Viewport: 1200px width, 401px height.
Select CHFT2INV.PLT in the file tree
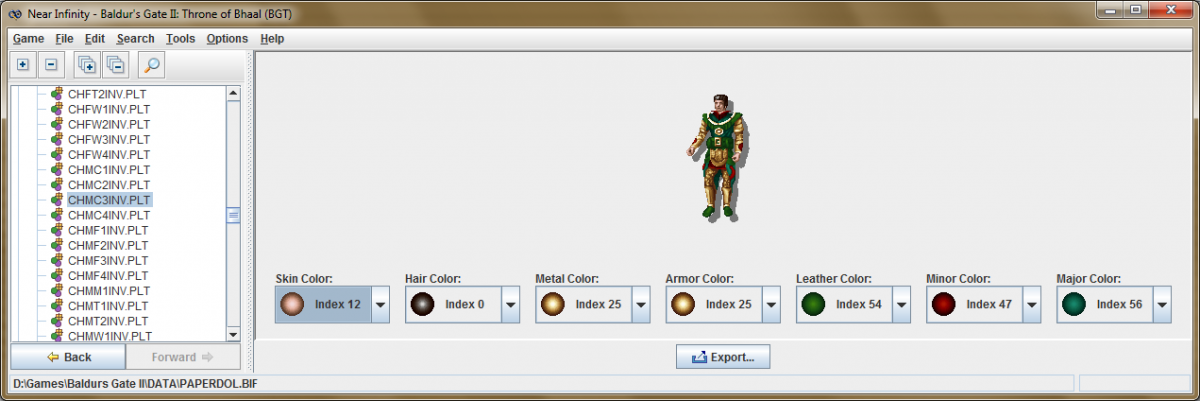(107, 94)
